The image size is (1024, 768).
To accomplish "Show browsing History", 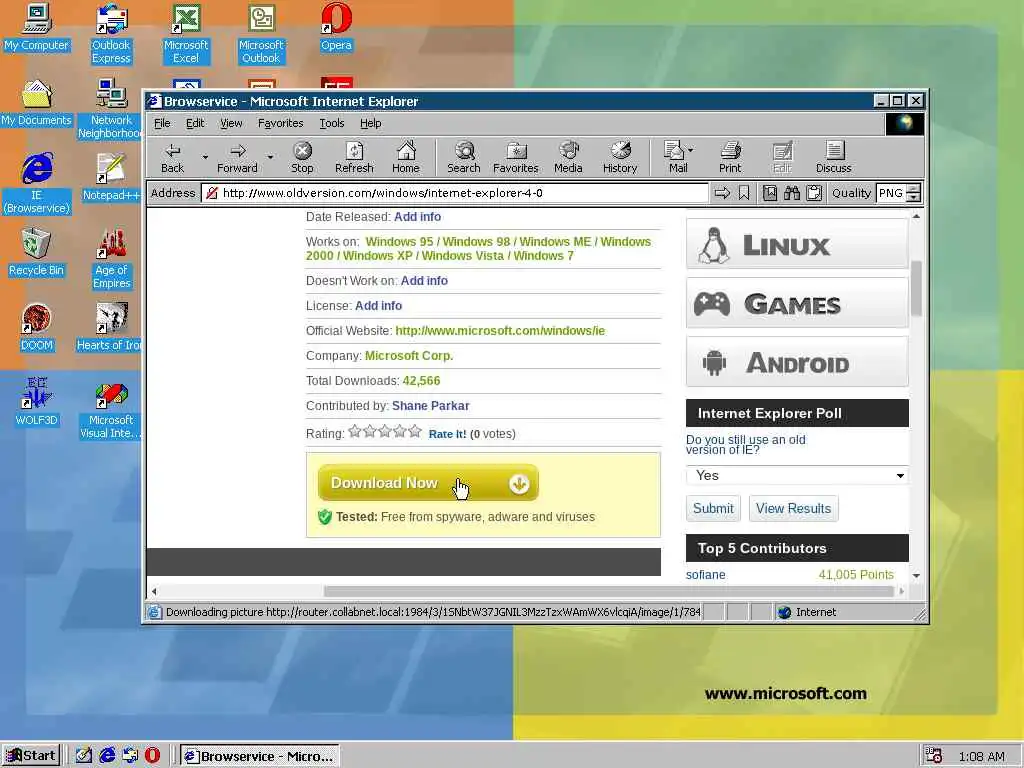I will click(620, 158).
